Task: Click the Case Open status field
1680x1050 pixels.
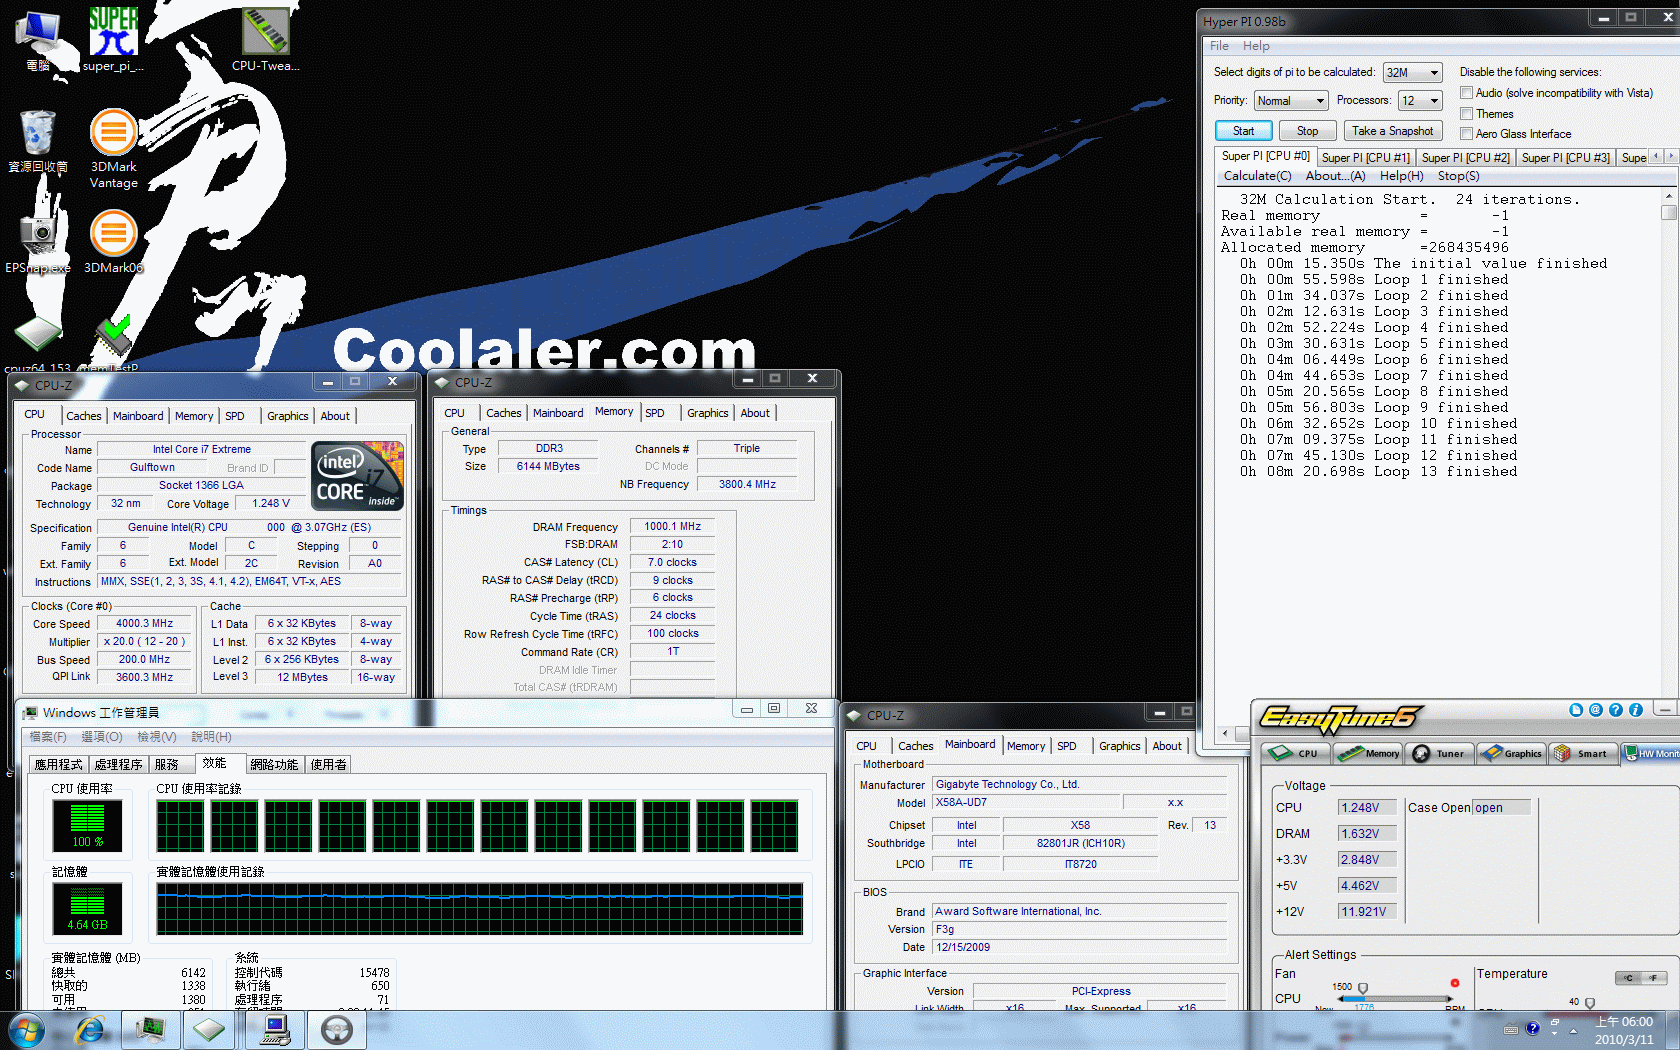Action: tap(1501, 808)
